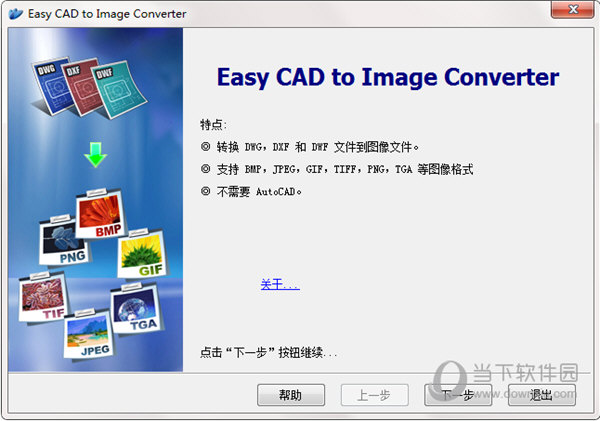Click the TIF image thumbnail
The width and height of the screenshot is (600, 421).
click(x=43, y=297)
